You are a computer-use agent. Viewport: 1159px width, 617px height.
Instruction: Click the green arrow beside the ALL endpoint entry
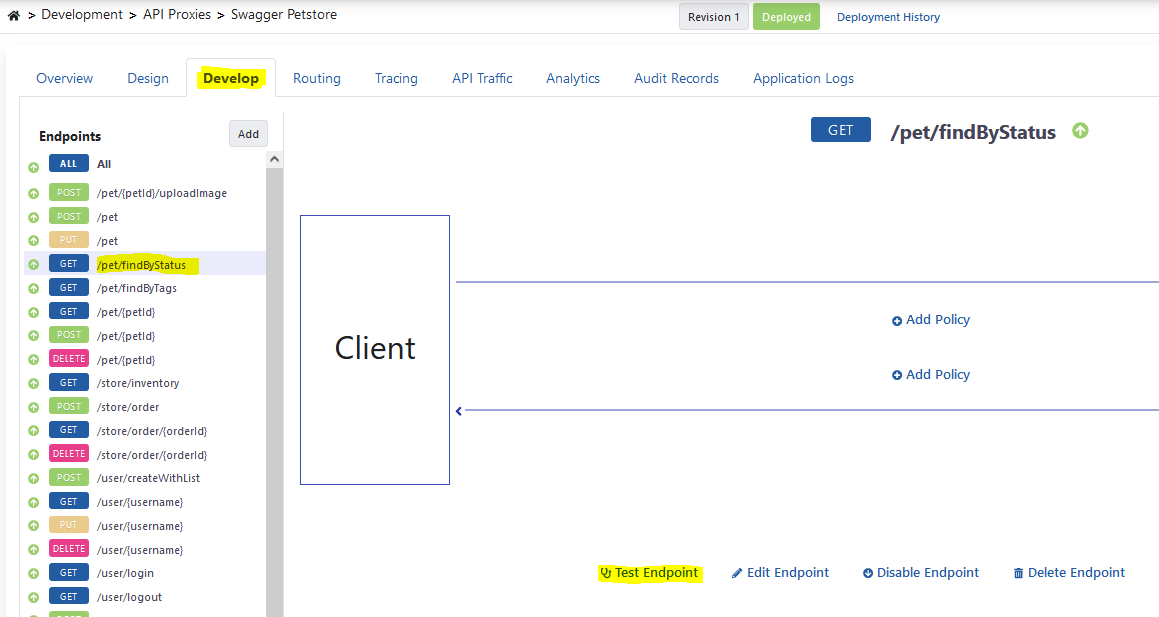tap(33, 163)
